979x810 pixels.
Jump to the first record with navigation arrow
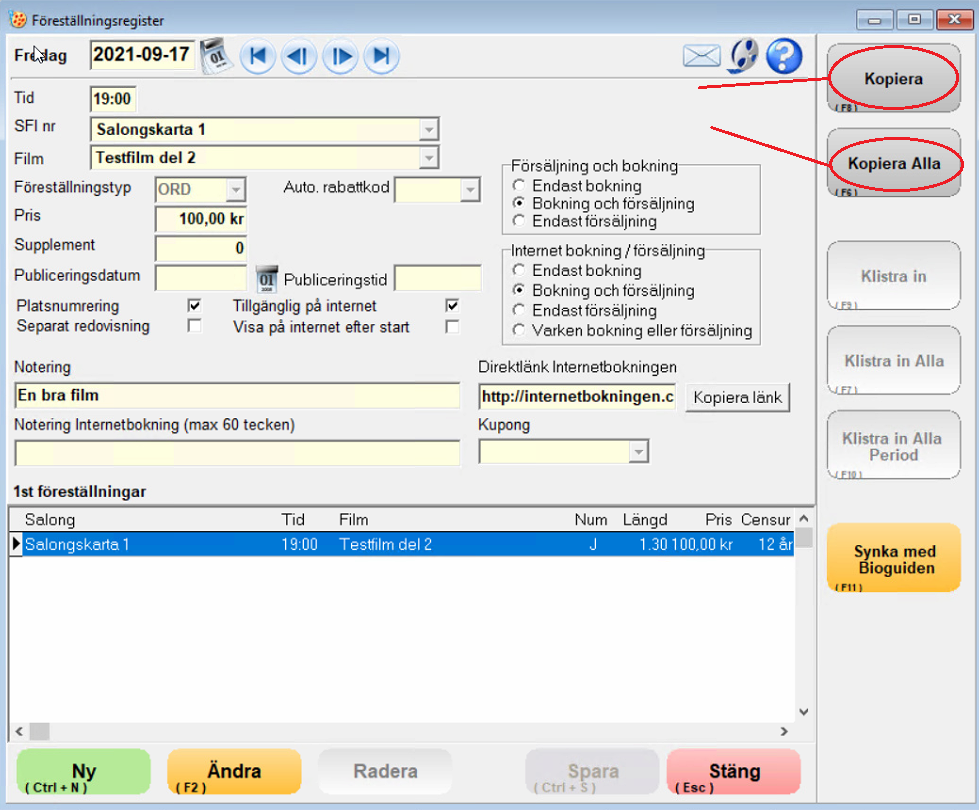click(x=257, y=56)
